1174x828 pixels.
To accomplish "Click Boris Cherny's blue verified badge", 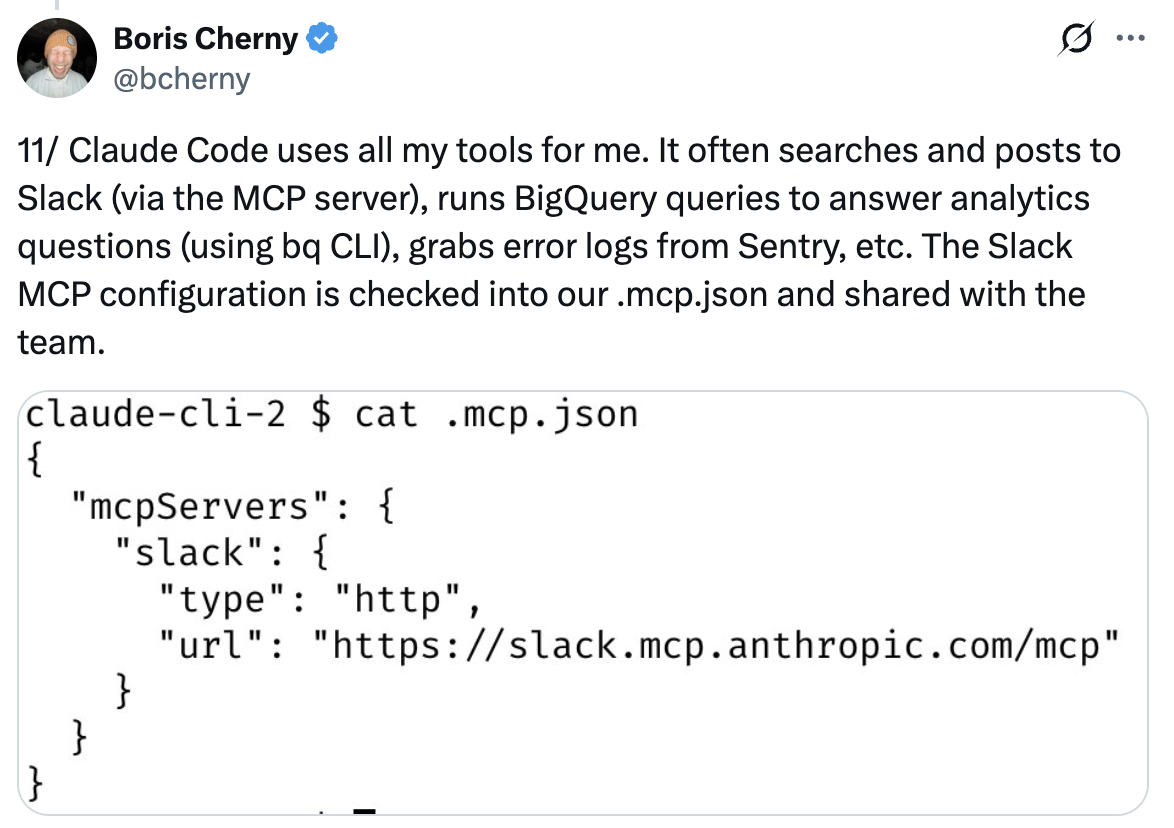I will point(322,38).
